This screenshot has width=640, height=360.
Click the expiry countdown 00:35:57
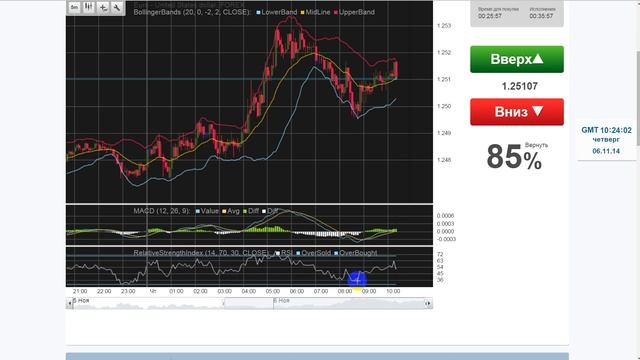[x=541, y=16]
